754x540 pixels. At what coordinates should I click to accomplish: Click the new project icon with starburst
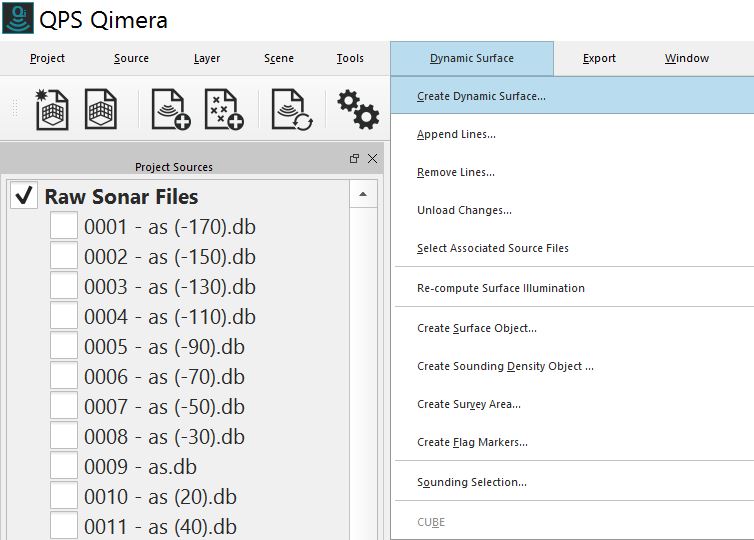click(x=52, y=110)
